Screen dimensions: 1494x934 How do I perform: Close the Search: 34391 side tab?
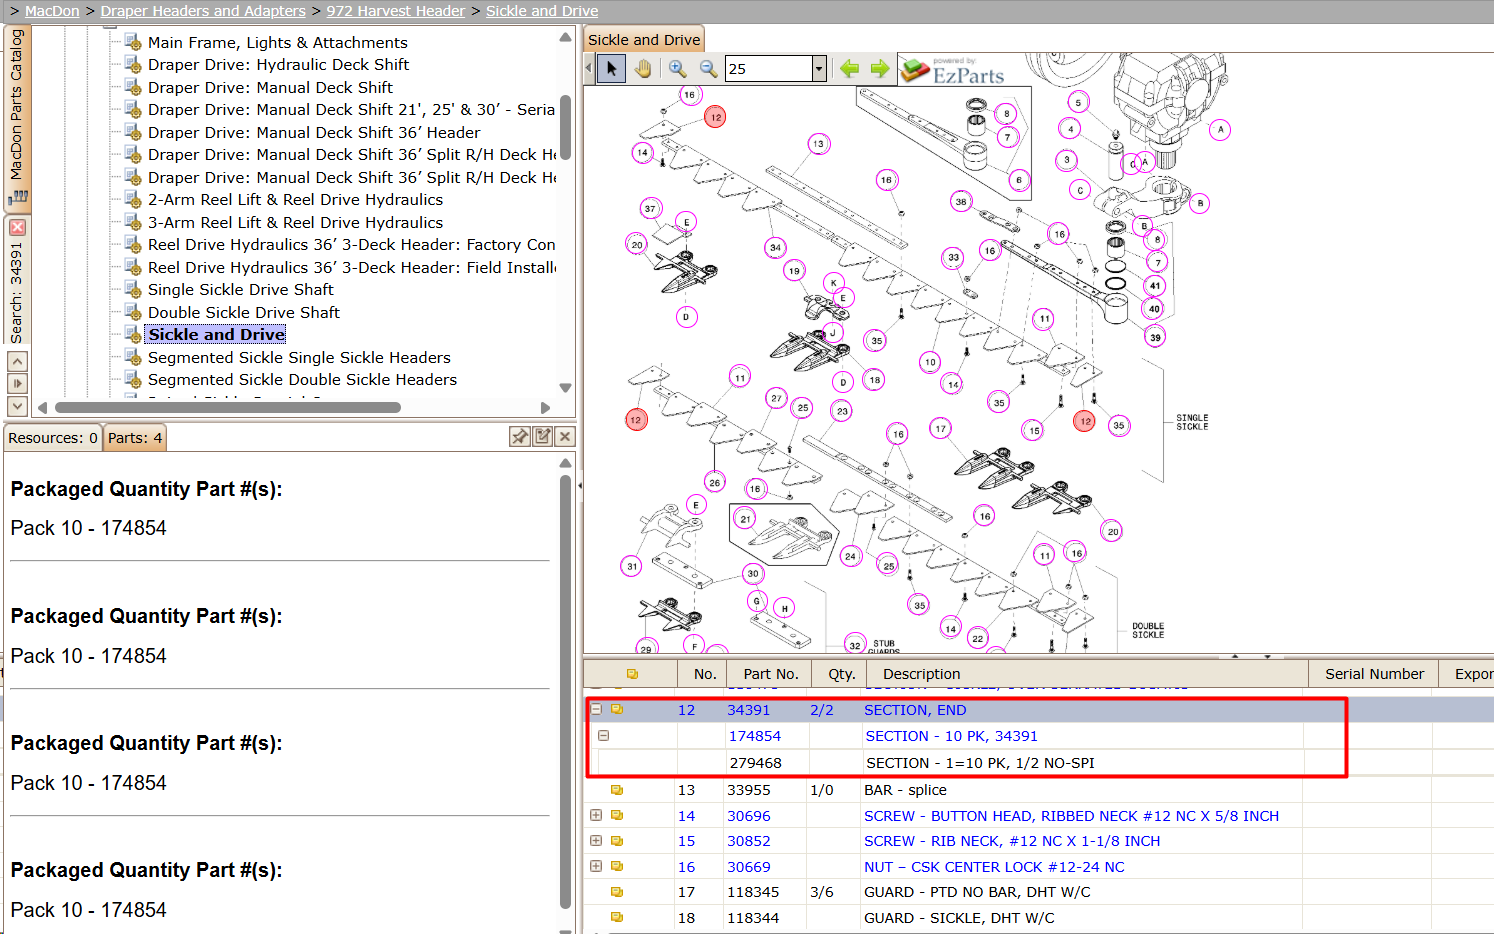pos(17,227)
